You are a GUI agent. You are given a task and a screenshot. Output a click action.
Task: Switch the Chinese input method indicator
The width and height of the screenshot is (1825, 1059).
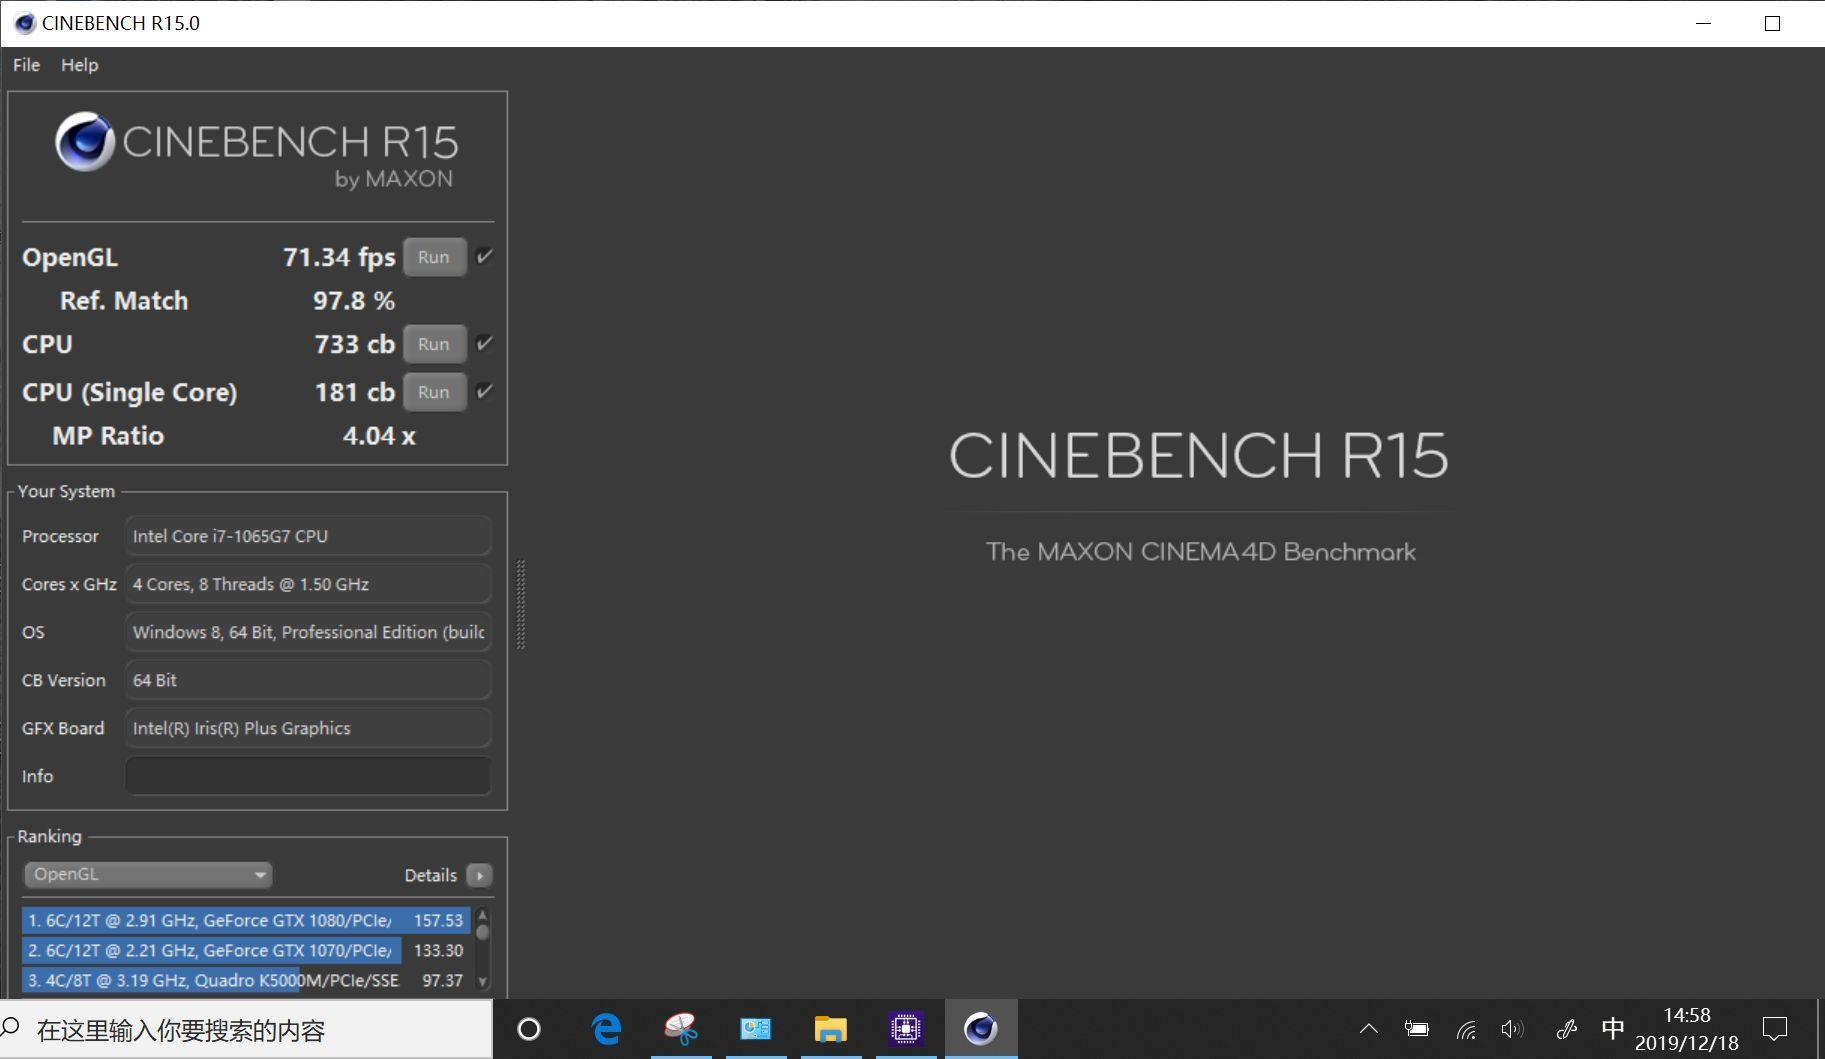[1613, 1029]
